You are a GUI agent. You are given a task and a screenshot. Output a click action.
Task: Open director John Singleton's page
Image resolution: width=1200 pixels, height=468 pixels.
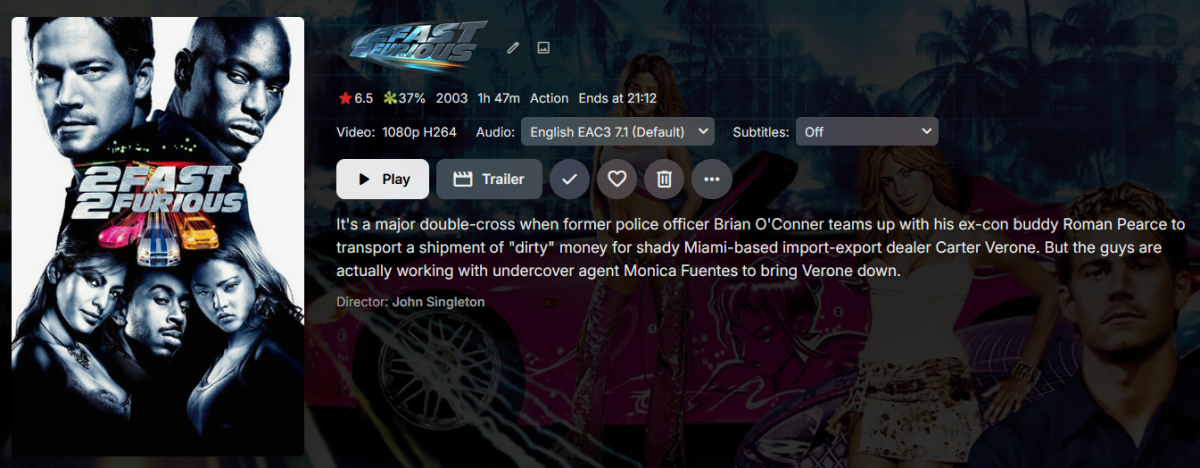[x=439, y=301]
